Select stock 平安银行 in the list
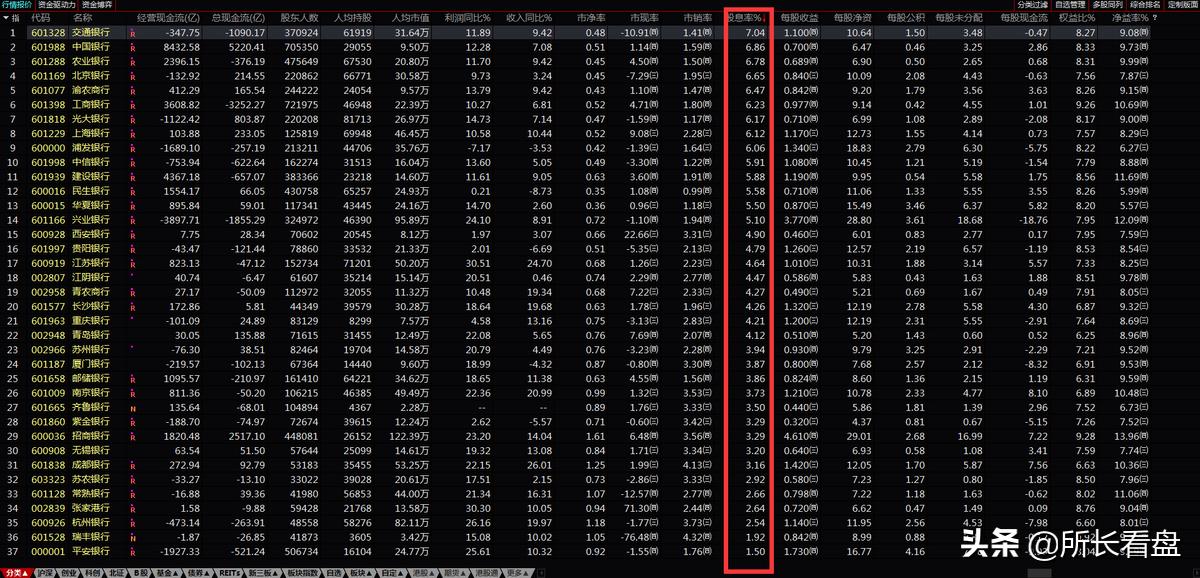The height and width of the screenshot is (578, 1200). [x=91, y=550]
